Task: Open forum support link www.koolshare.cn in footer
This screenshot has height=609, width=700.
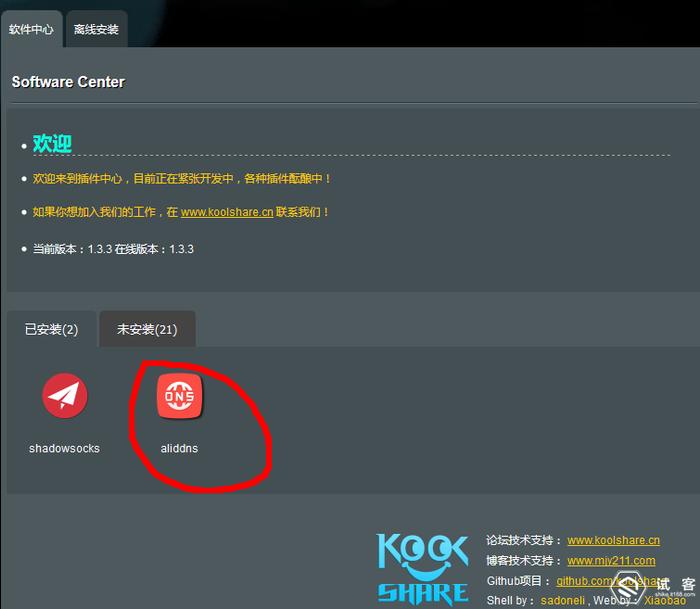Action: click(x=613, y=540)
